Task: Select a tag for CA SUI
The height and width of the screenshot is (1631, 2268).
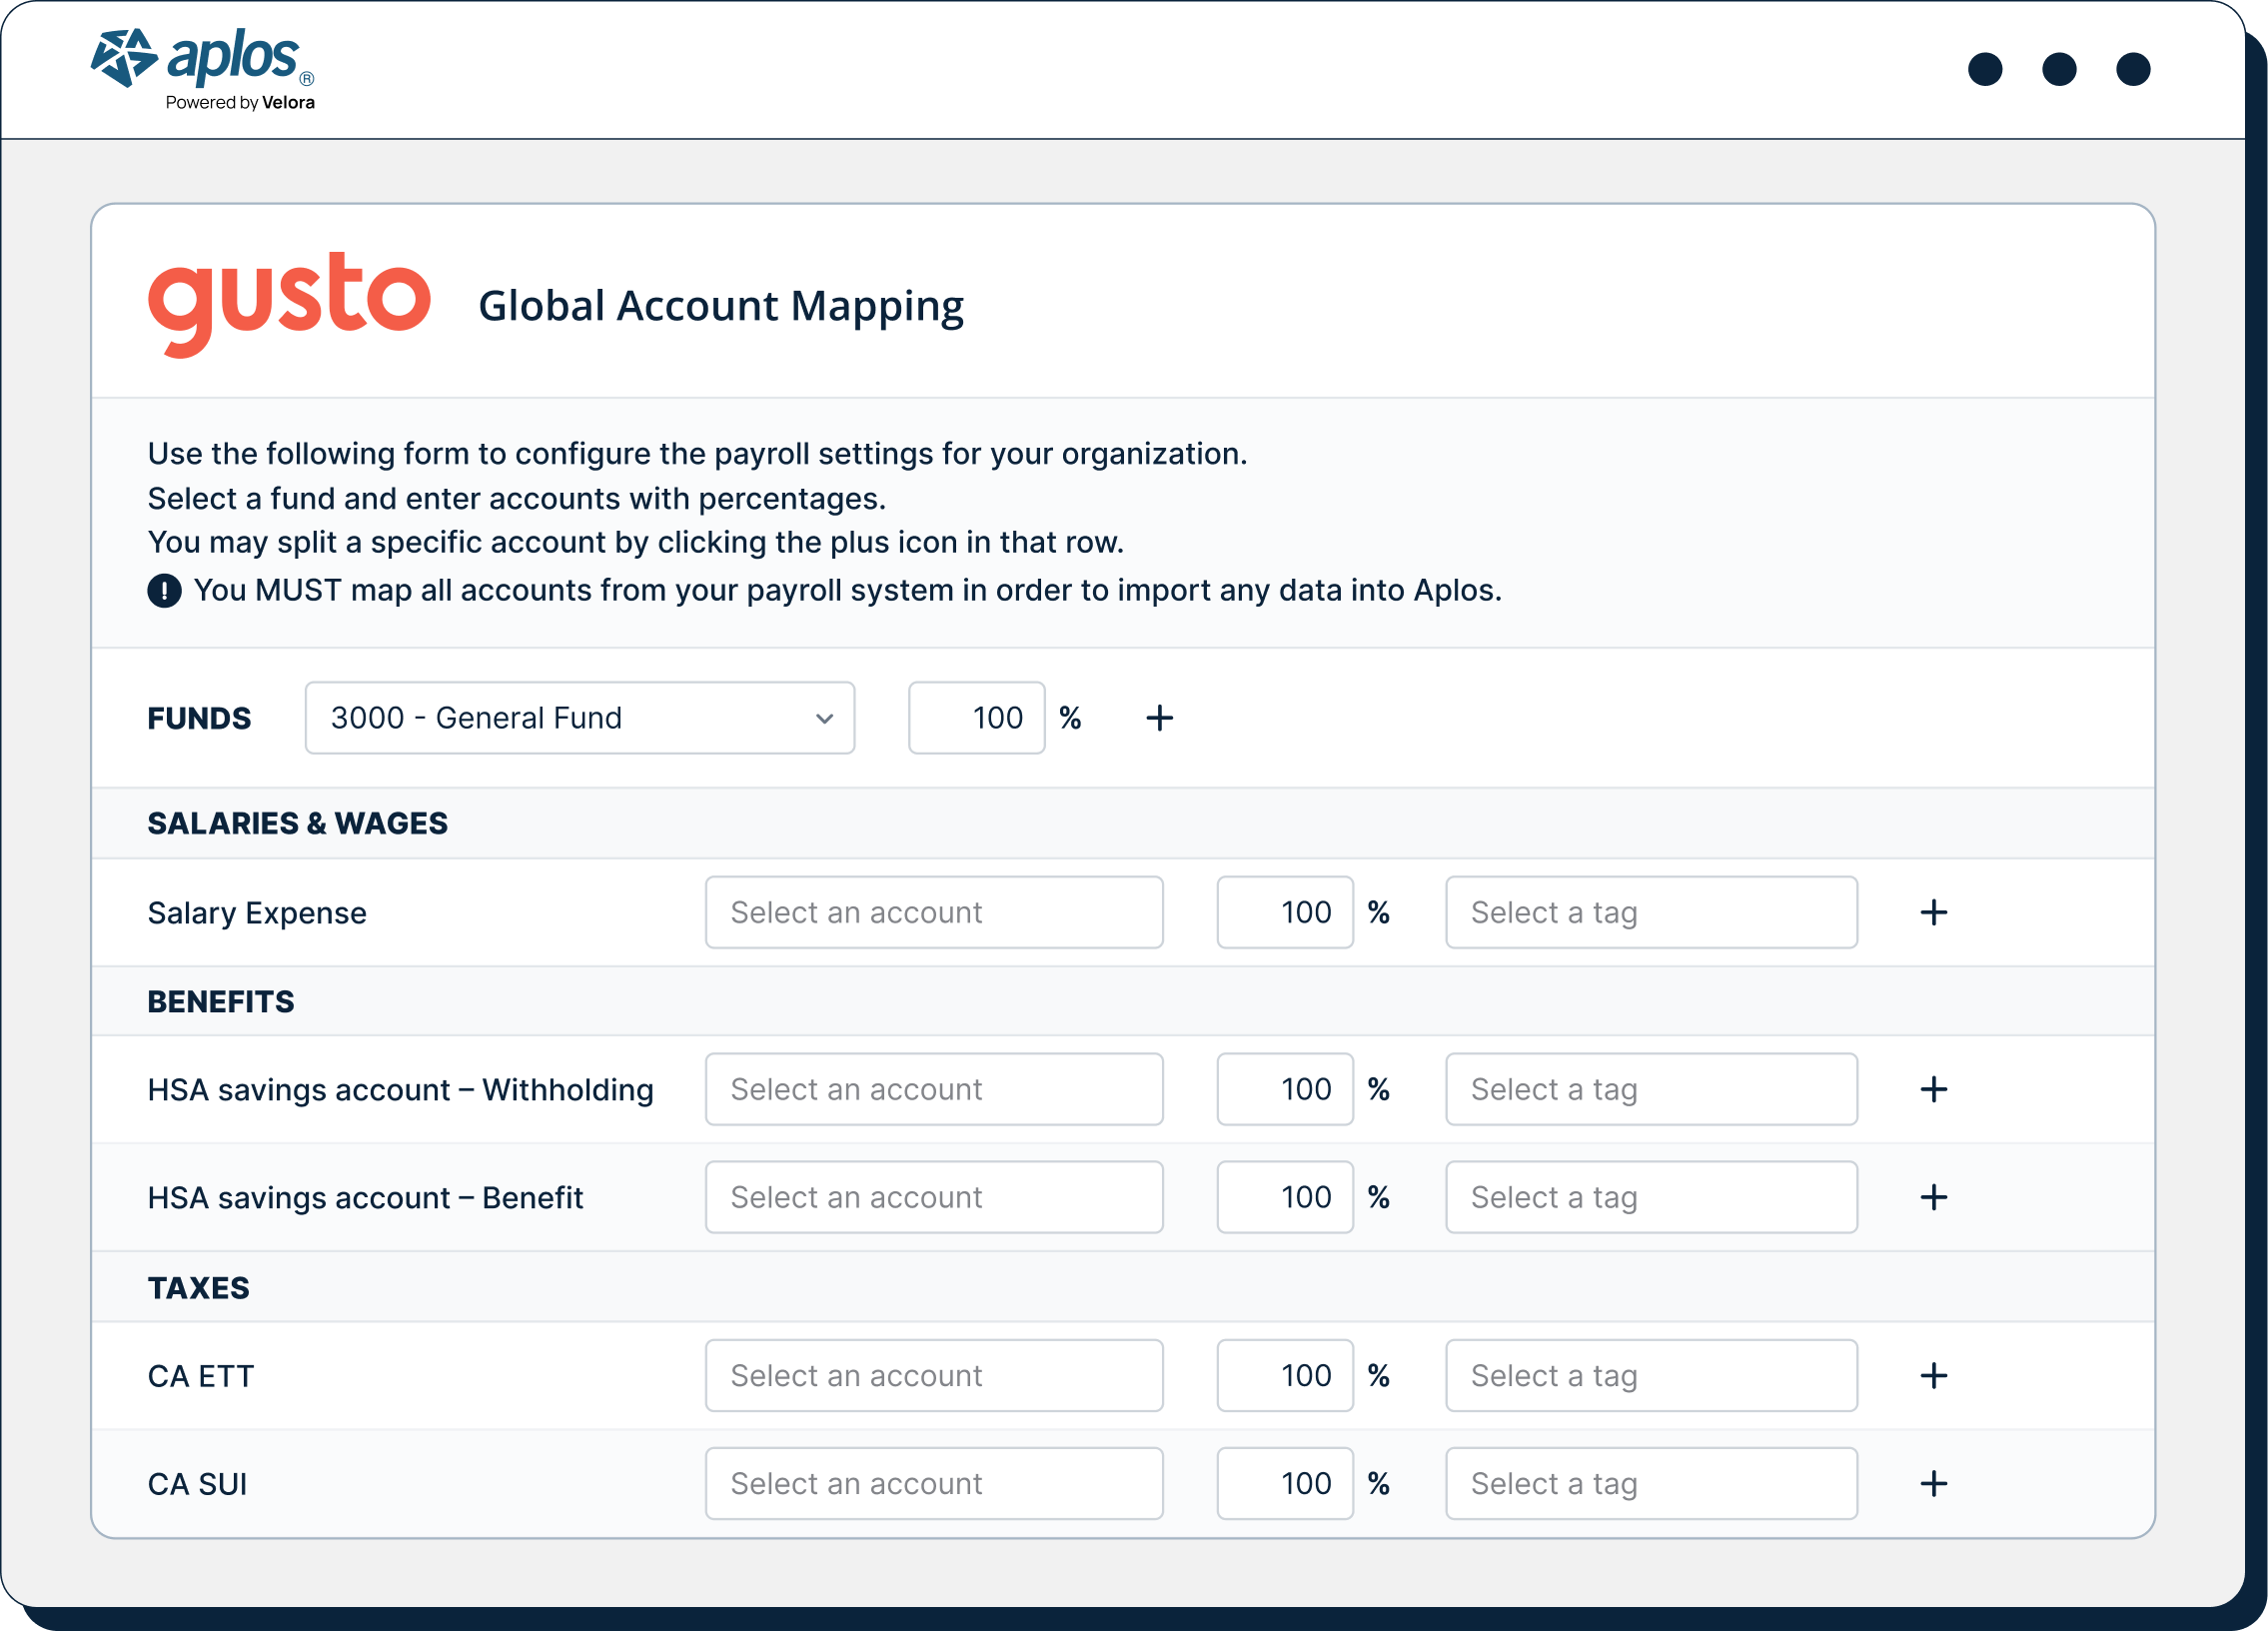Action: click(1651, 1483)
